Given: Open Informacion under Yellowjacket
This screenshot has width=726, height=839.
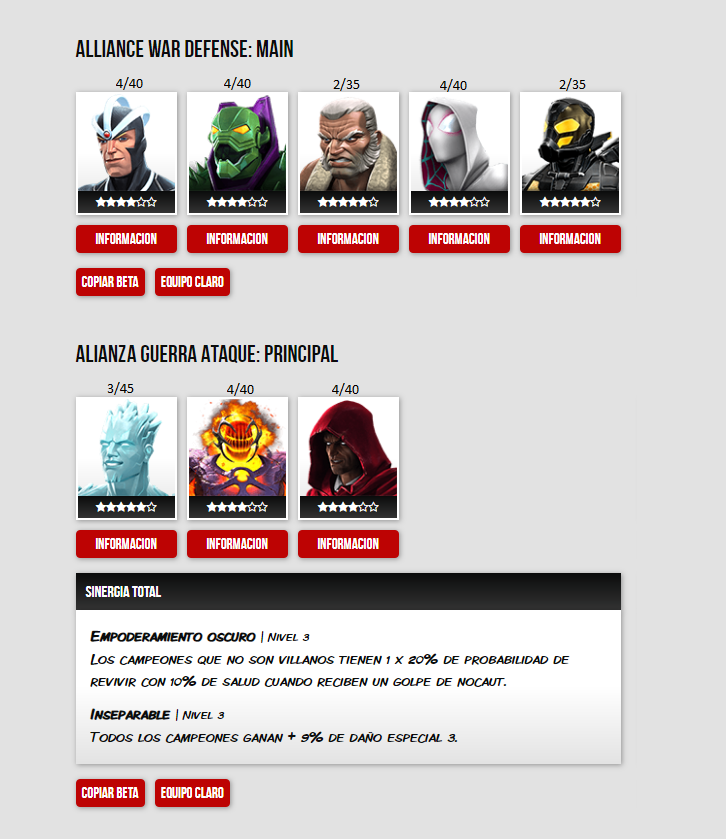Looking at the screenshot, I should pyautogui.click(x=570, y=239).
